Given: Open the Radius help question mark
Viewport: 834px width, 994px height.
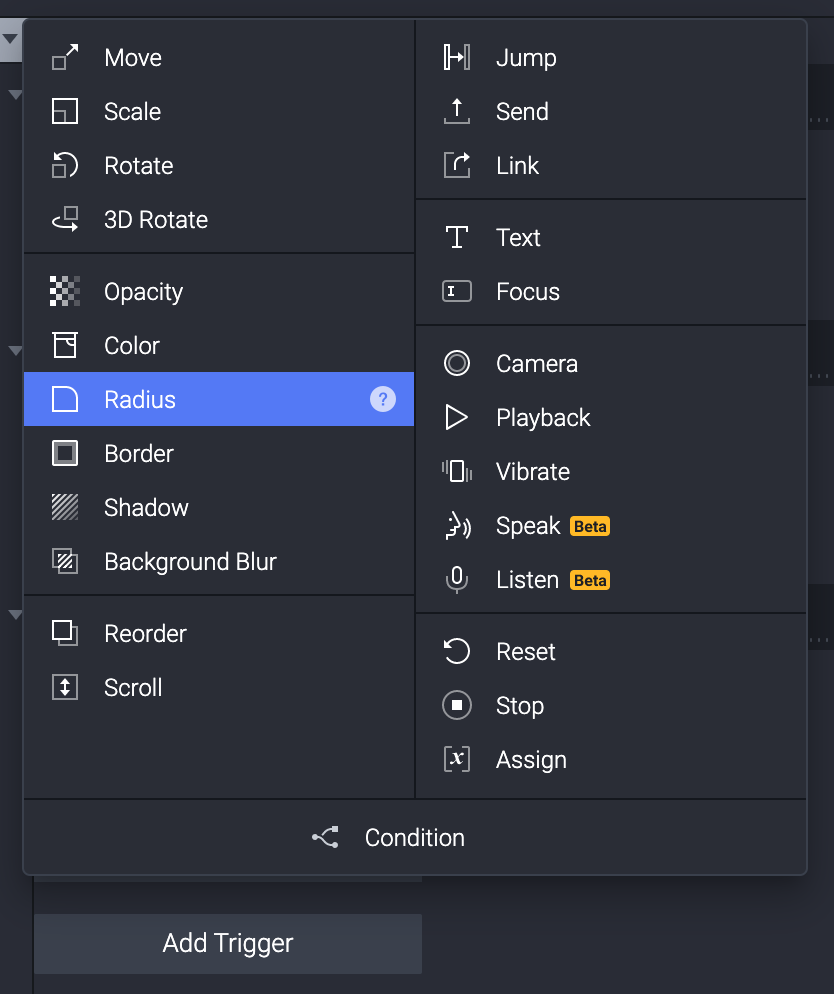Looking at the screenshot, I should click(x=383, y=400).
